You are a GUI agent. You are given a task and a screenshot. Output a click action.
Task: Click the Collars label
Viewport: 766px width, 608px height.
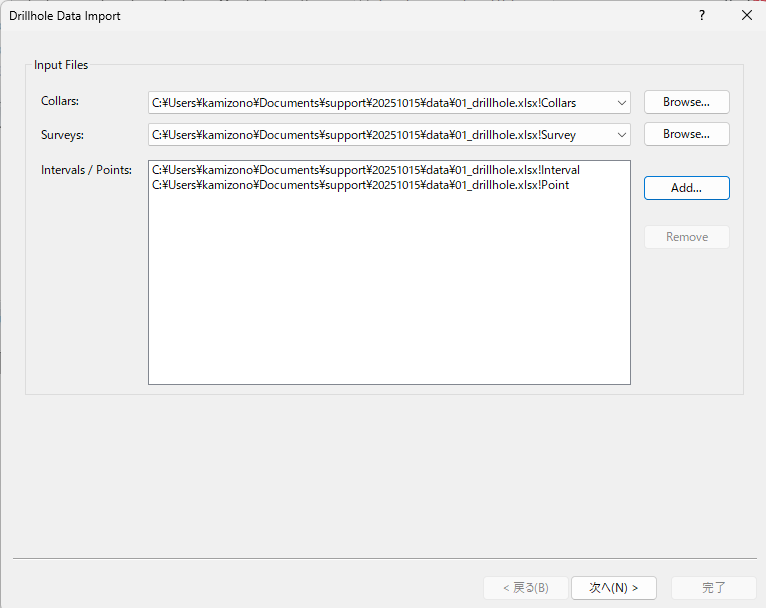[x=60, y=102]
